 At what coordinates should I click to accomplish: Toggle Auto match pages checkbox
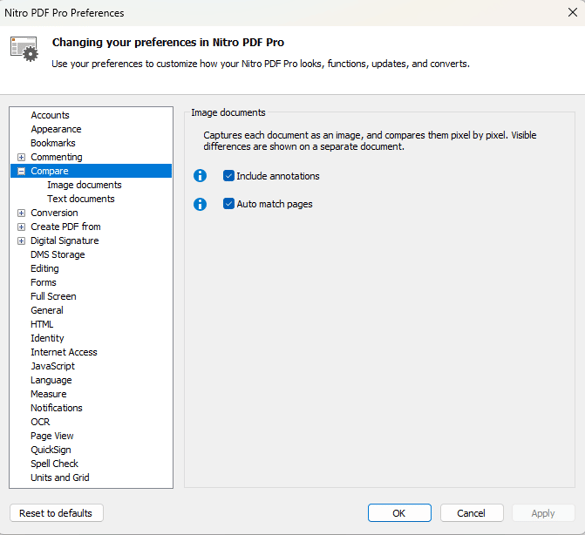click(x=228, y=204)
